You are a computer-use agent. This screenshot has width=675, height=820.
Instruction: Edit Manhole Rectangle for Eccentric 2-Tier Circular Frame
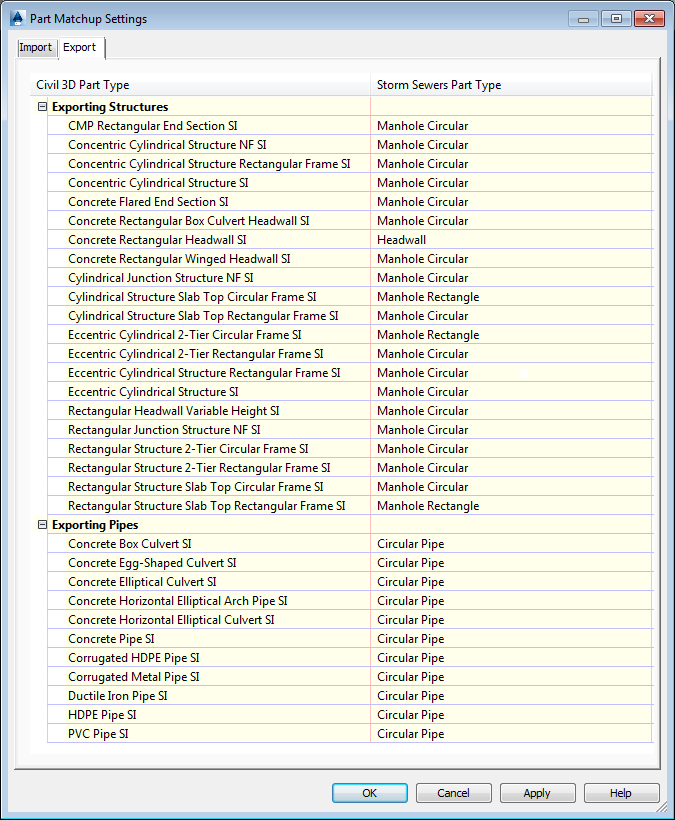511,335
